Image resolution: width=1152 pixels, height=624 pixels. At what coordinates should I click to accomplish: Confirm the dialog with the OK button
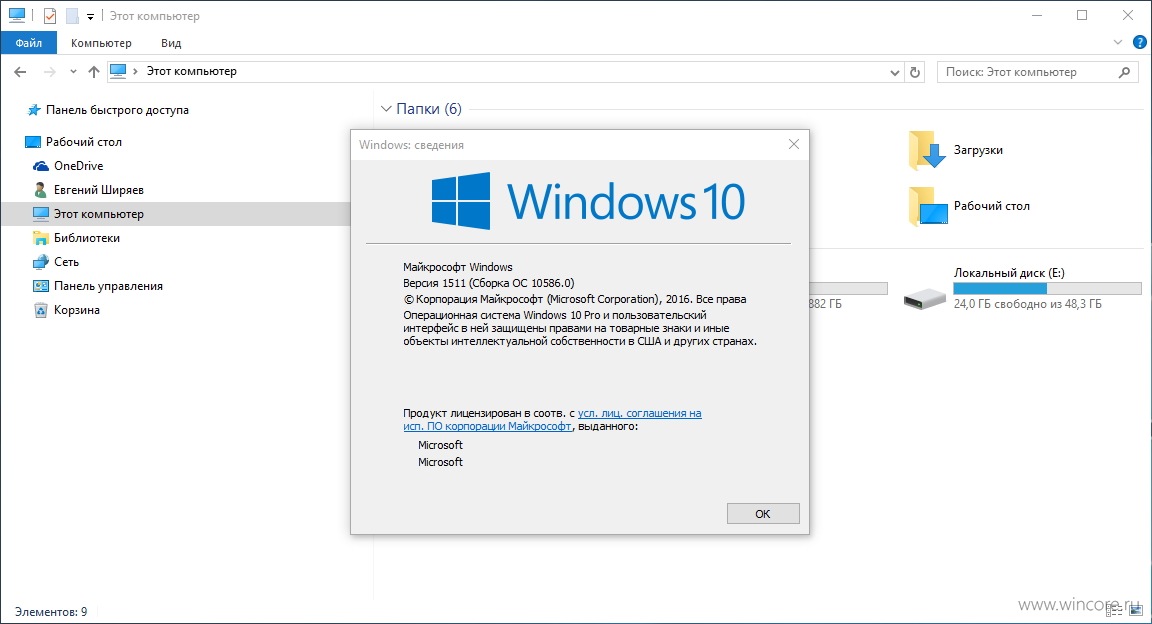coord(763,514)
